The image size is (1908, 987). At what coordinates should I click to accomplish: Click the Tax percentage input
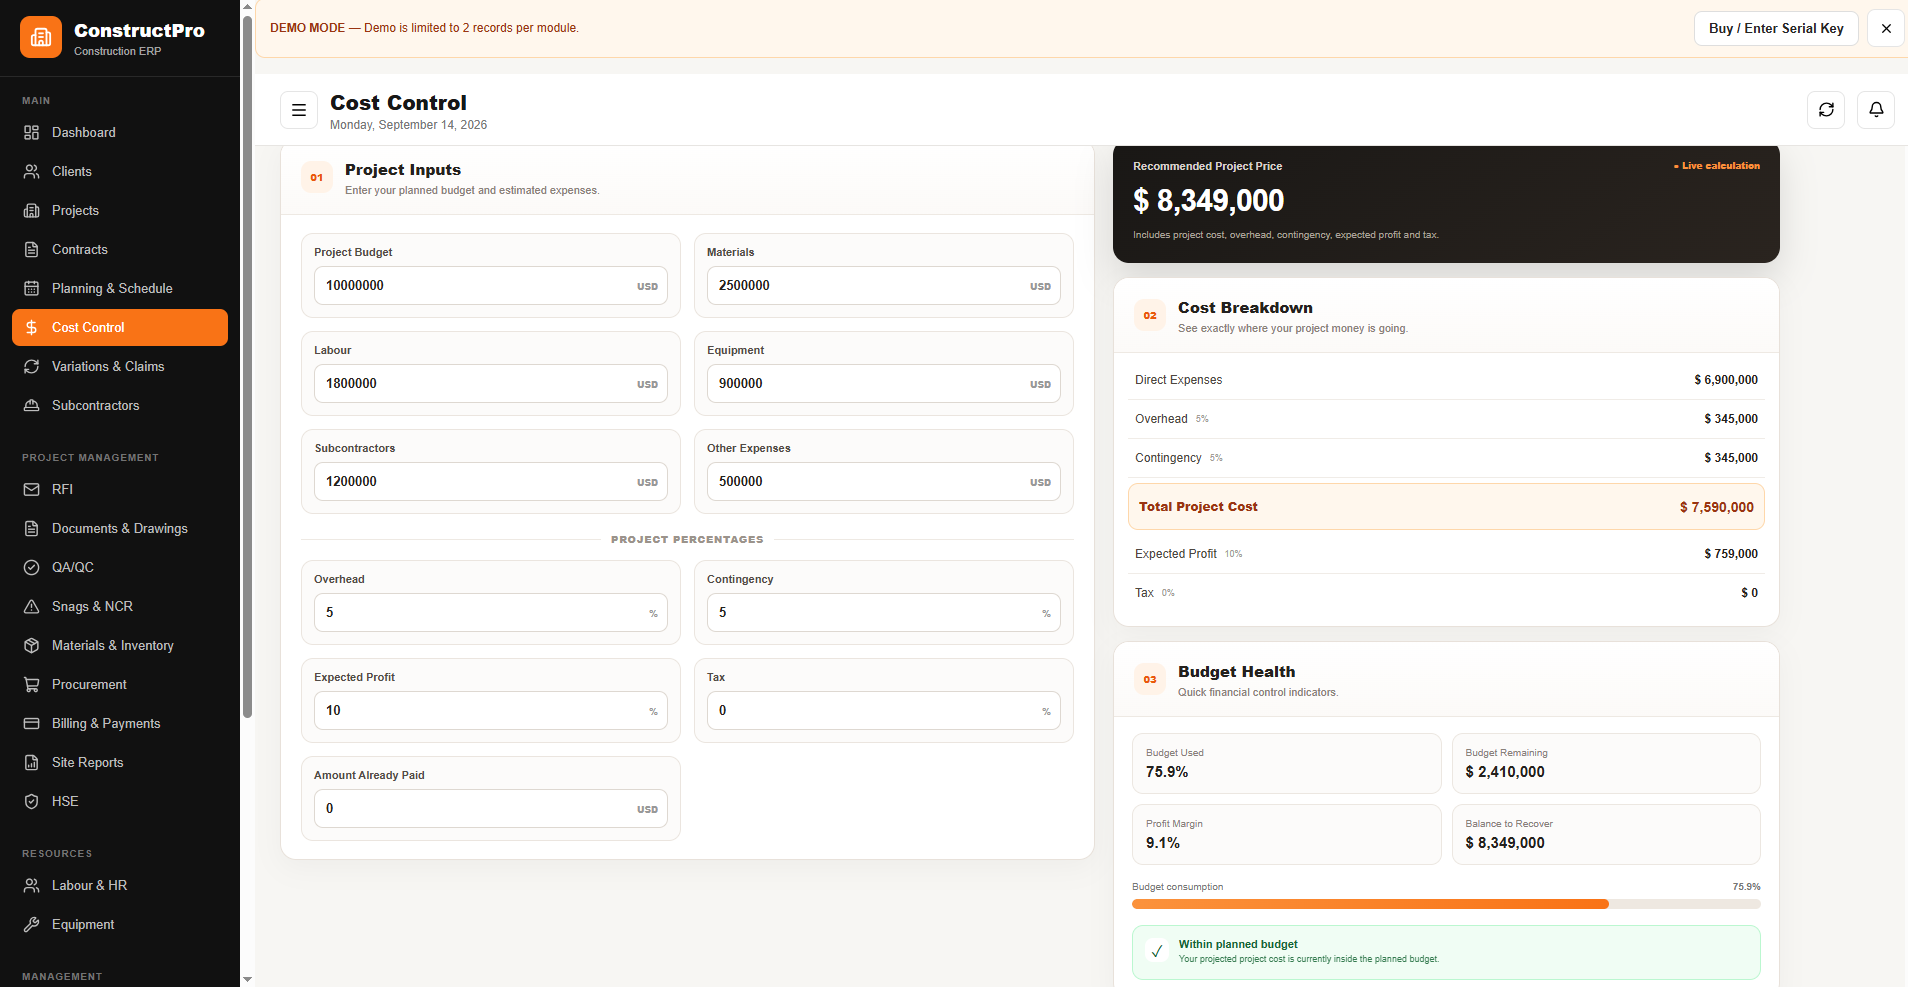coord(884,711)
